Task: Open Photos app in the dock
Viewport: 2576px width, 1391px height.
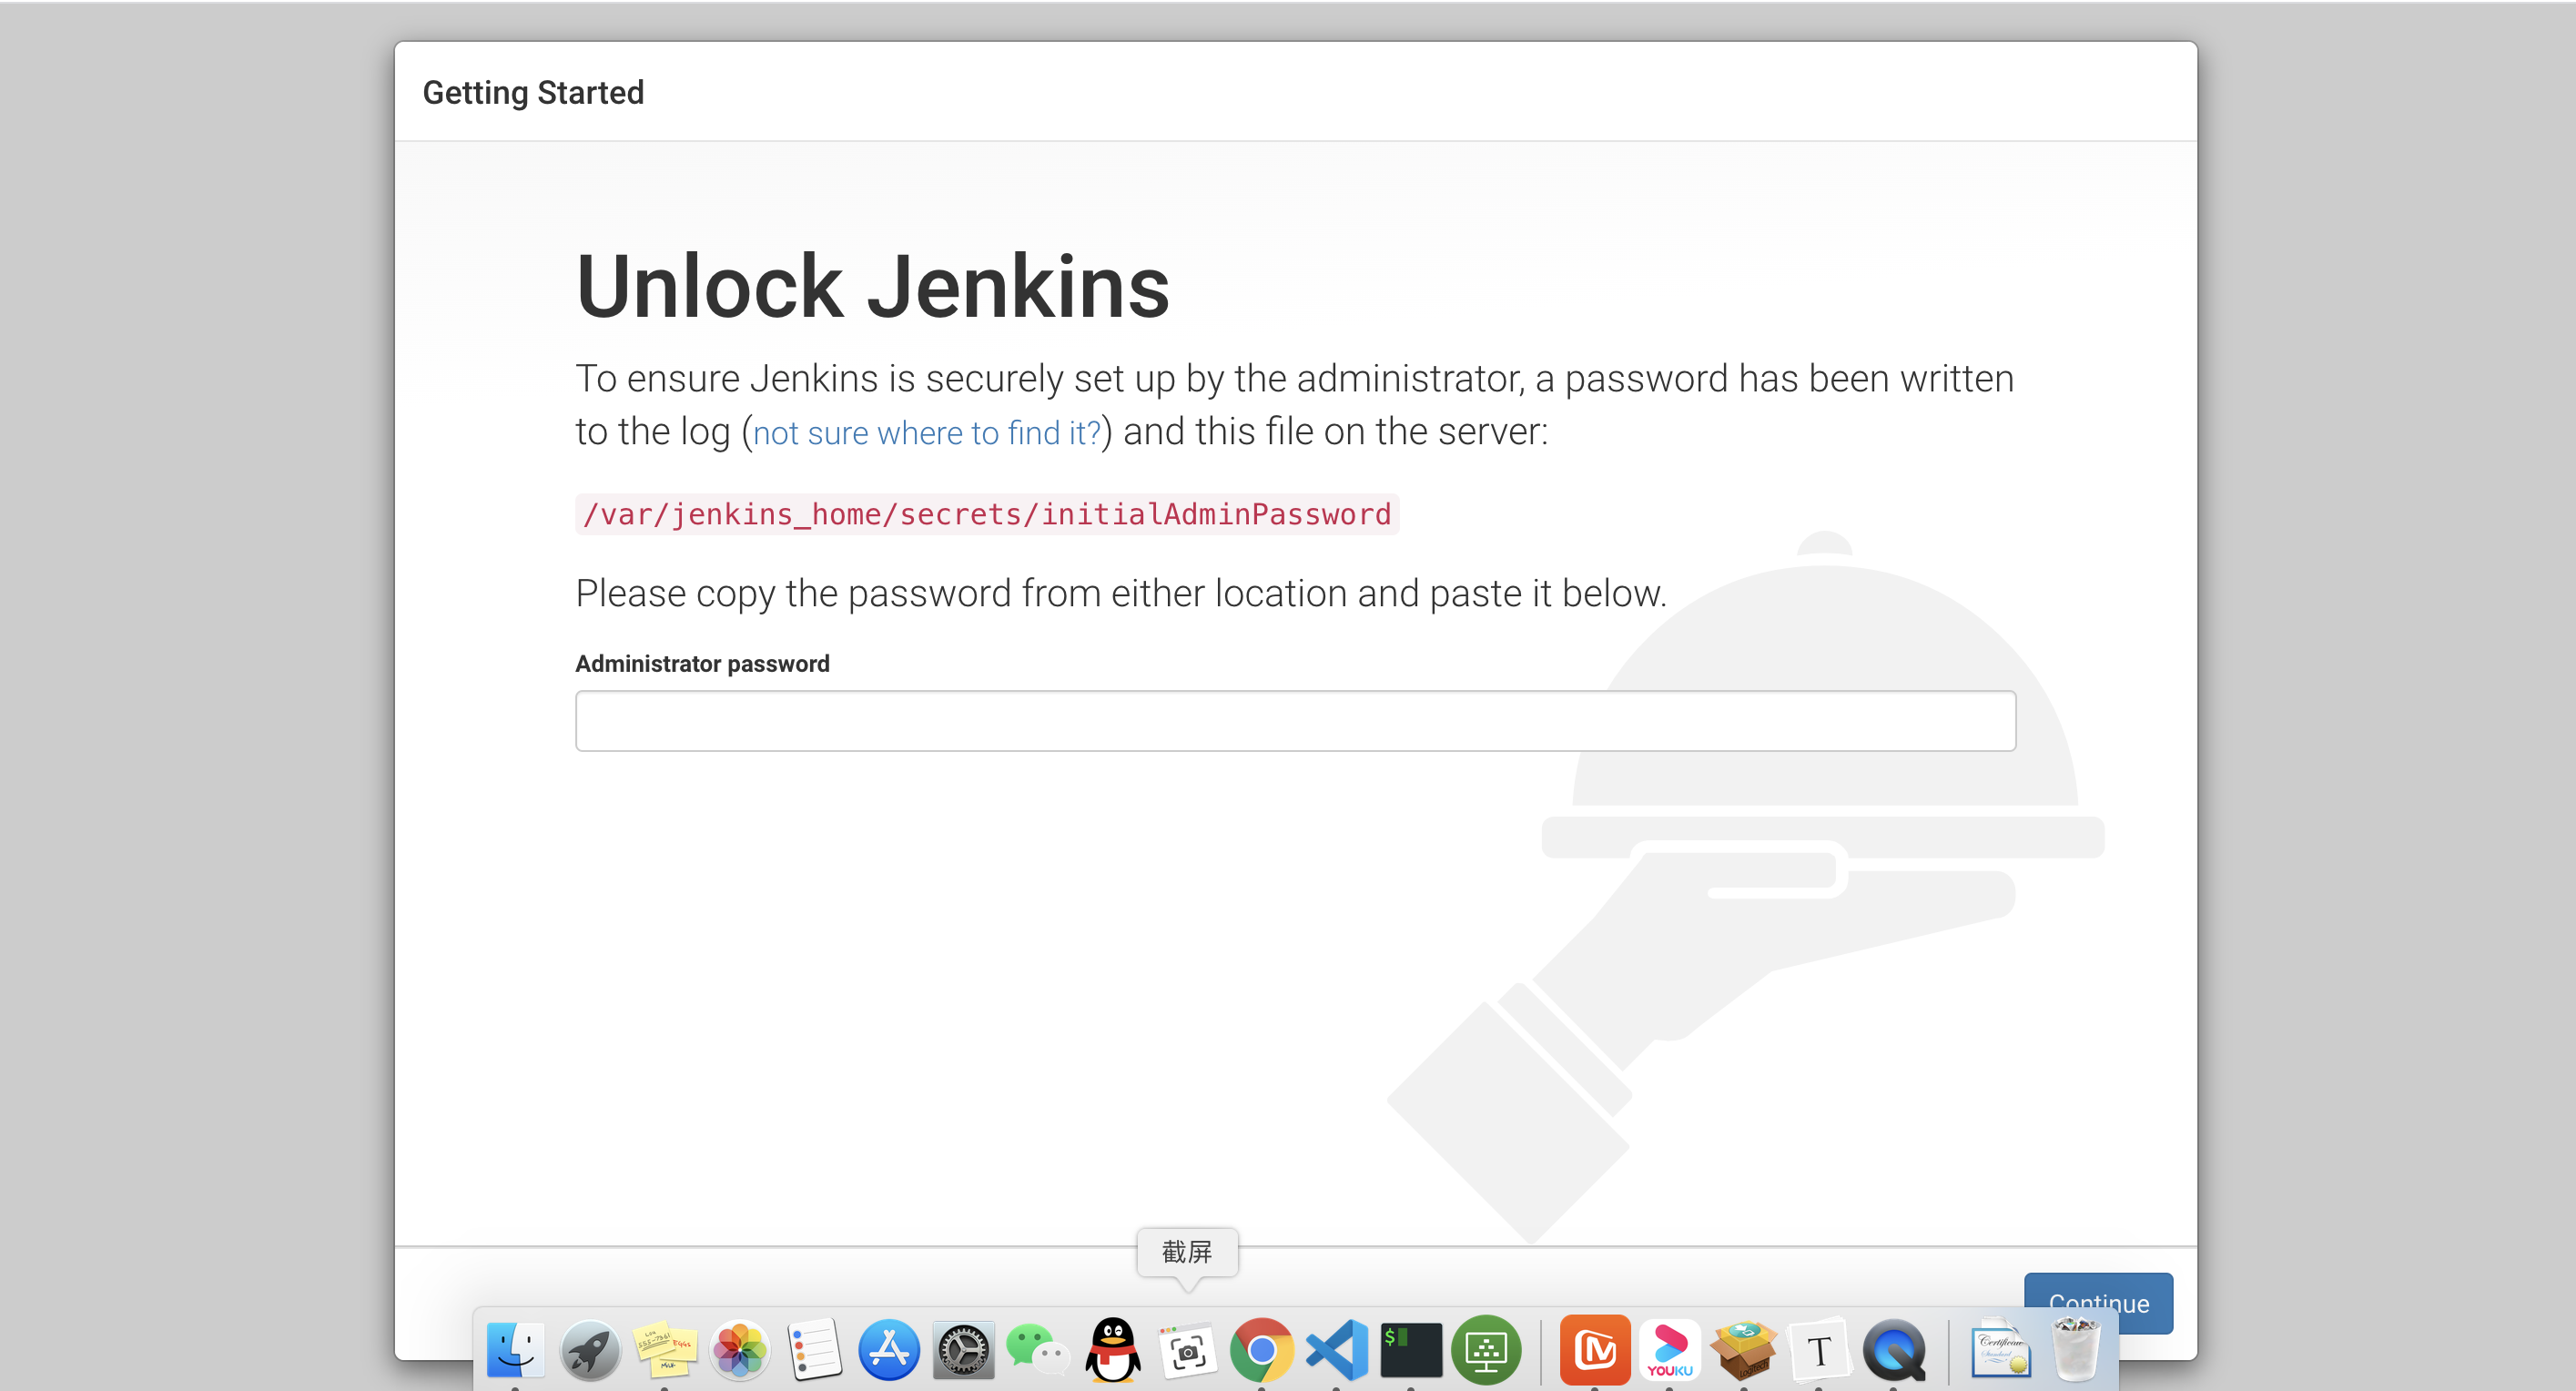Action: click(740, 1349)
